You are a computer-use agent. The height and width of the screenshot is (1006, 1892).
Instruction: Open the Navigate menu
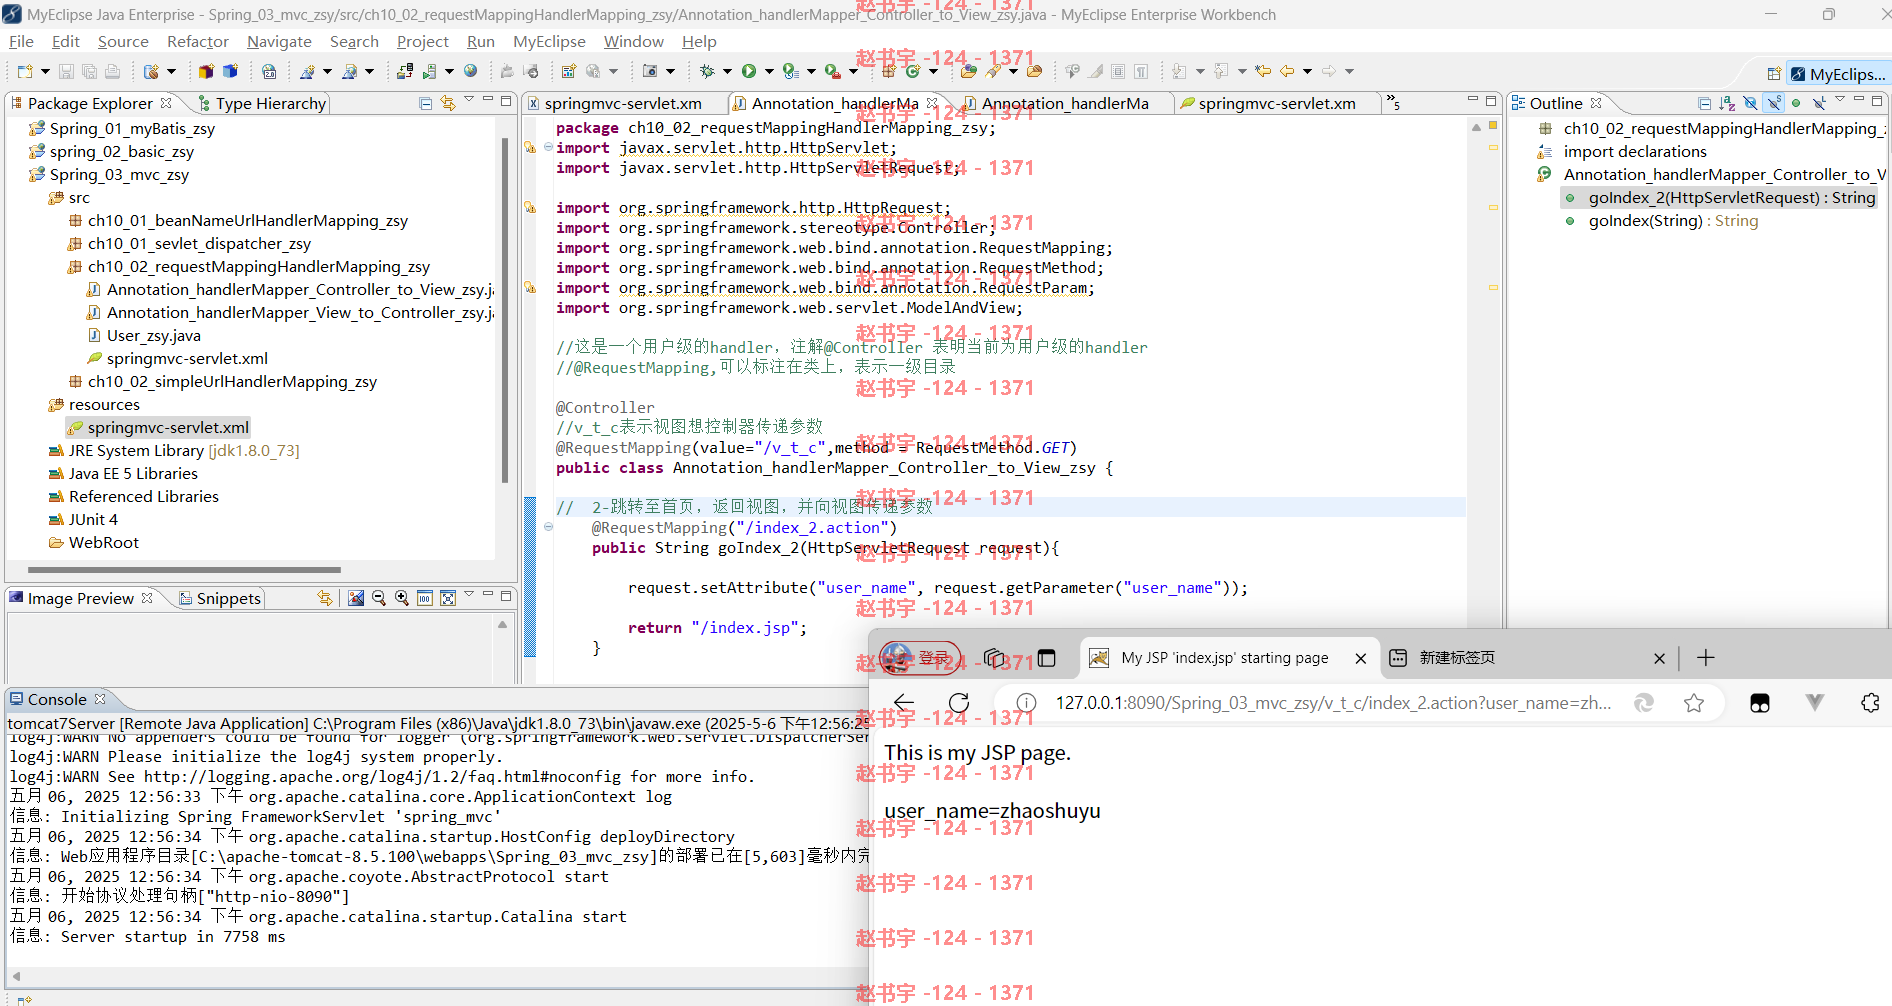tap(279, 41)
